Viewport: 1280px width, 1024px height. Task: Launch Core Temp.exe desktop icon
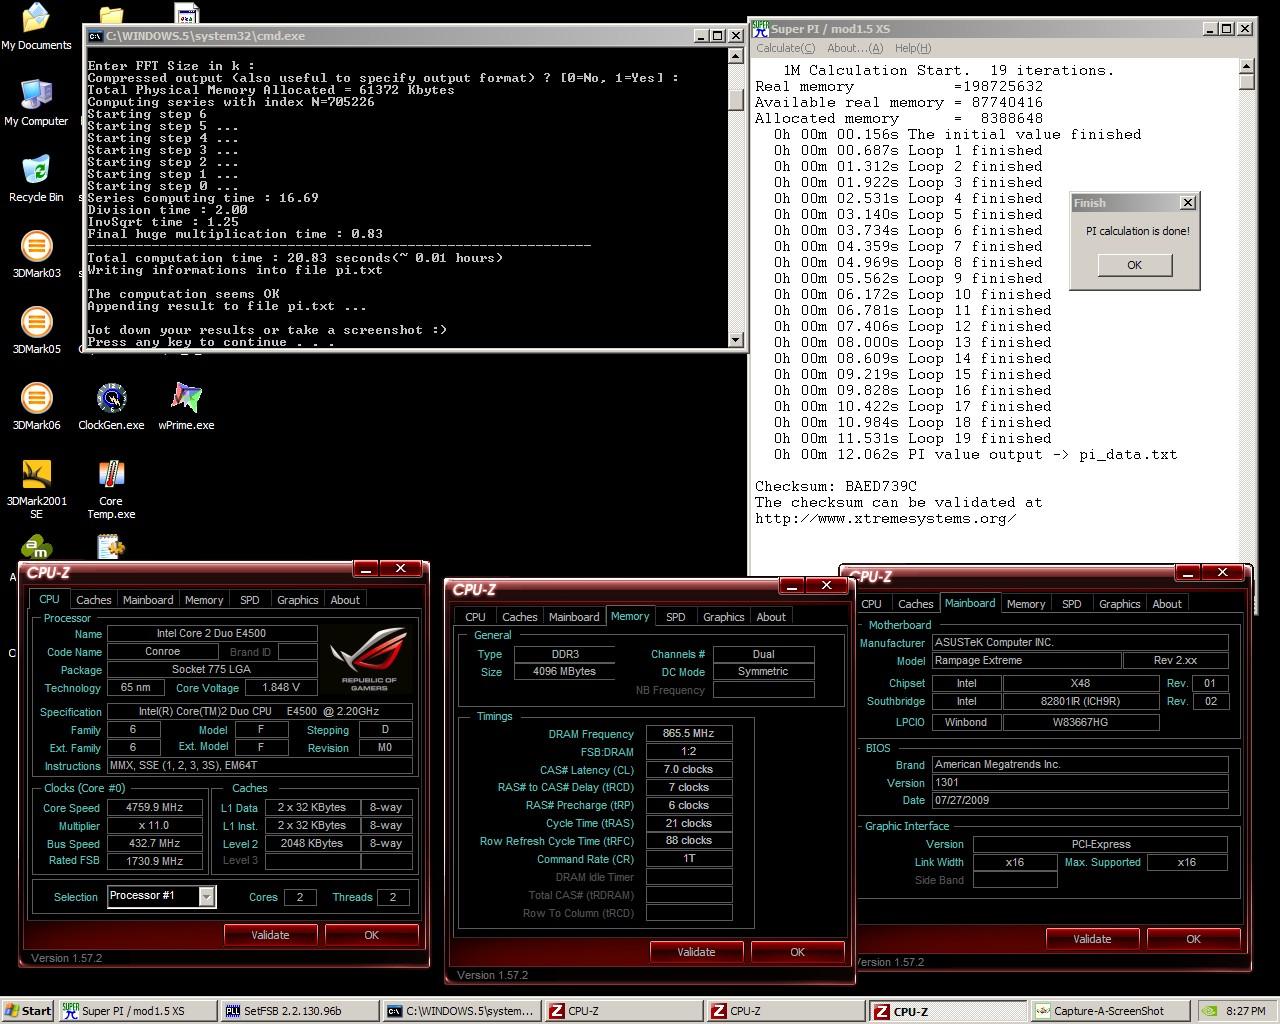tap(111, 489)
